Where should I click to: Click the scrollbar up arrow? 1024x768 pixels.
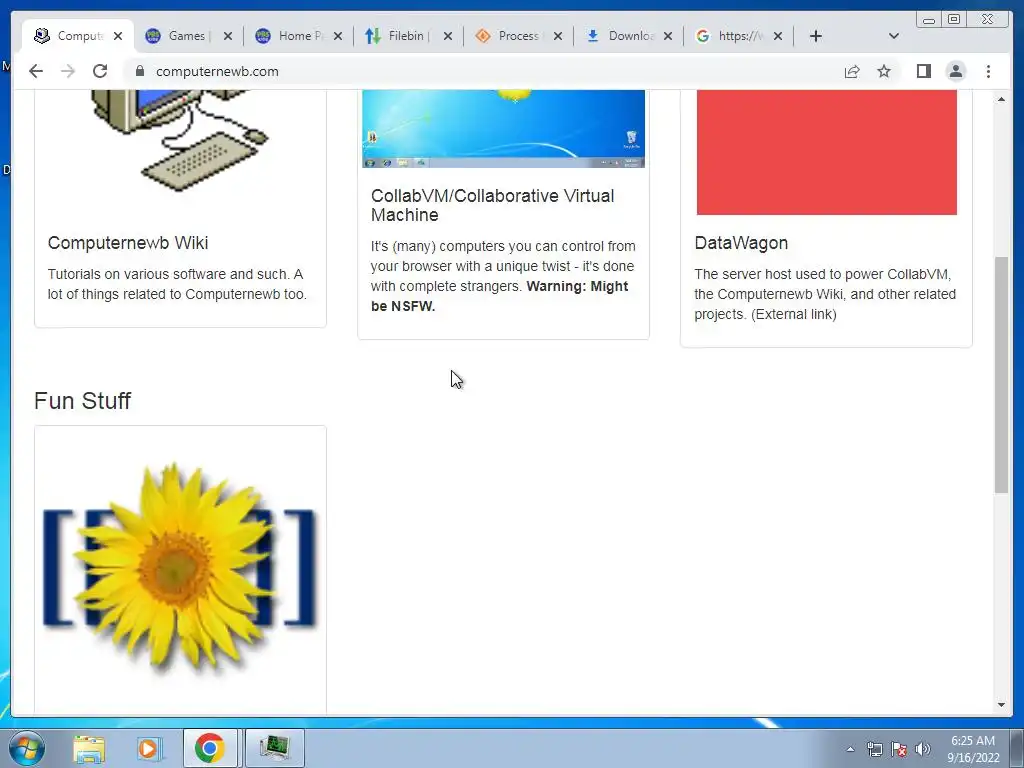pos(1001,99)
